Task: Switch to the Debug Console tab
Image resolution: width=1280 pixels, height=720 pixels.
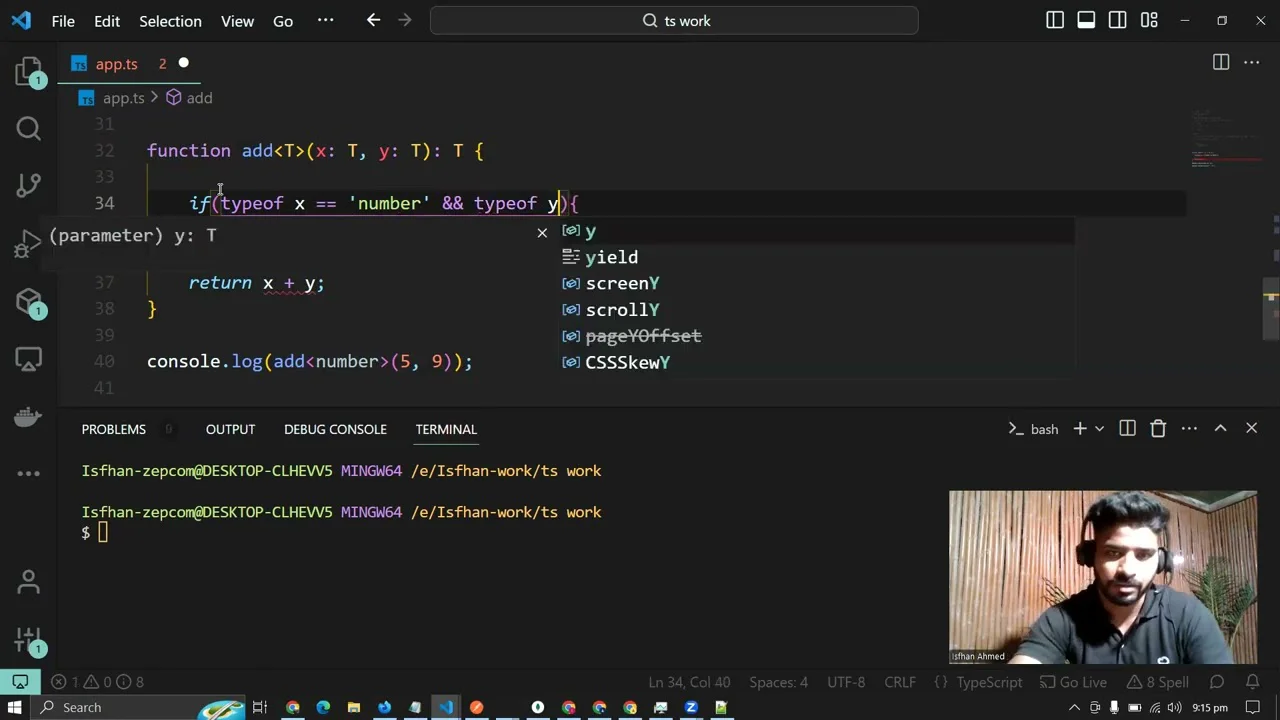Action: [335, 429]
